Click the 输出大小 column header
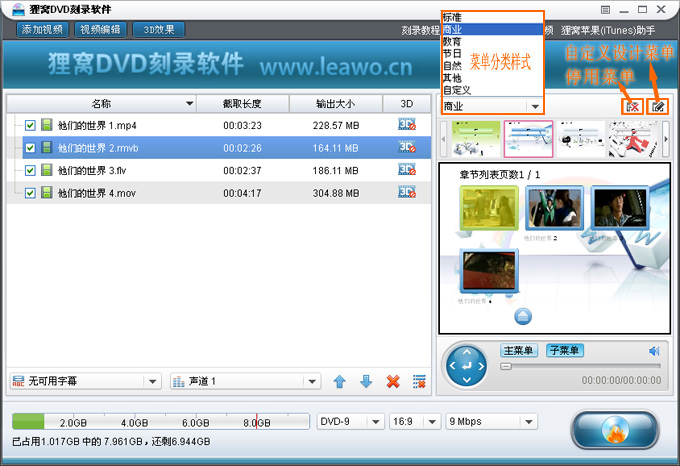 coord(336,104)
